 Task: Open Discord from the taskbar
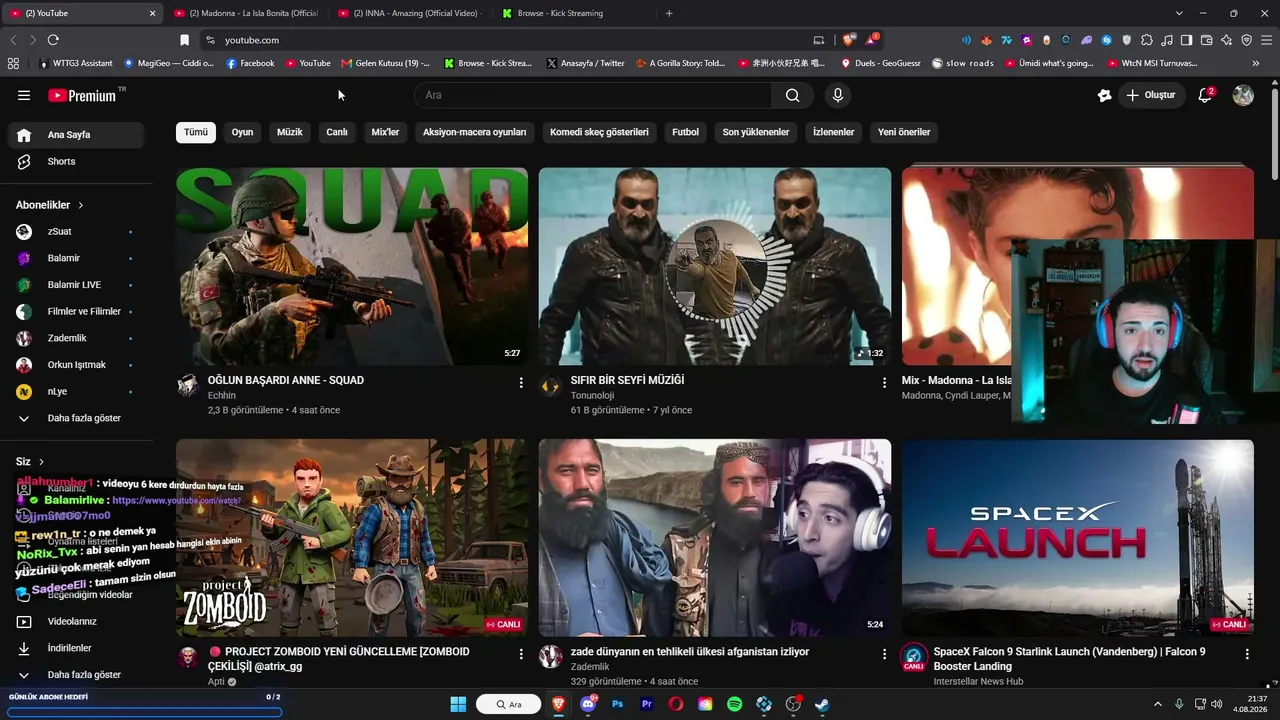[588, 704]
